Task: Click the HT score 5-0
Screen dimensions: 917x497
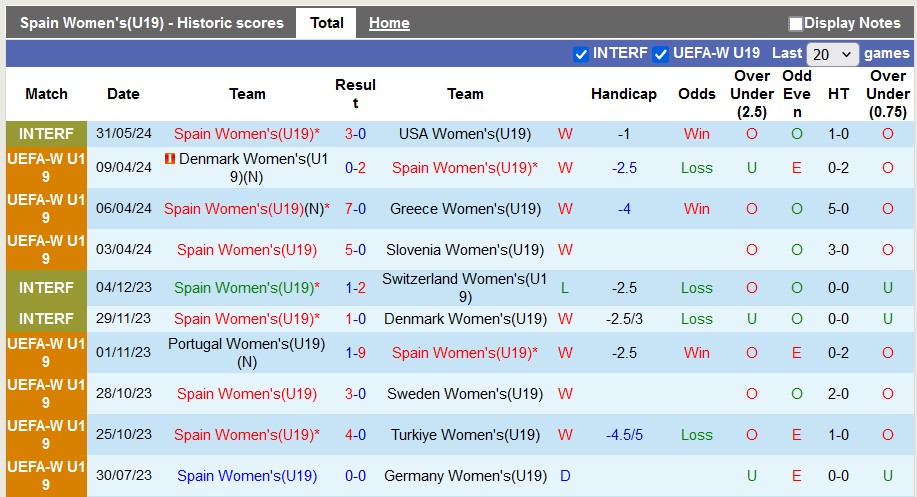Action: coord(838,209)
